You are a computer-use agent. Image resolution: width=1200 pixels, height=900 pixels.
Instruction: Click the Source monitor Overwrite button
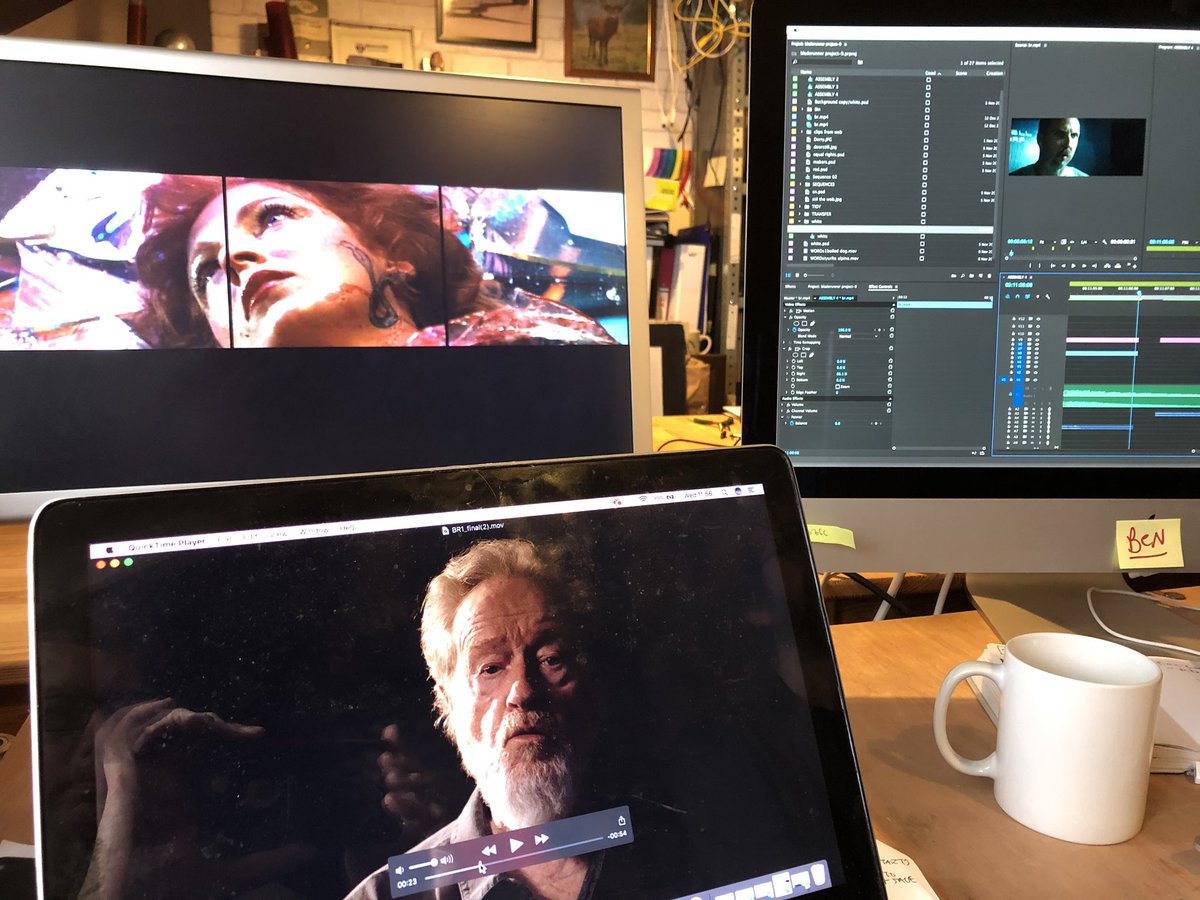(1118, 265)
